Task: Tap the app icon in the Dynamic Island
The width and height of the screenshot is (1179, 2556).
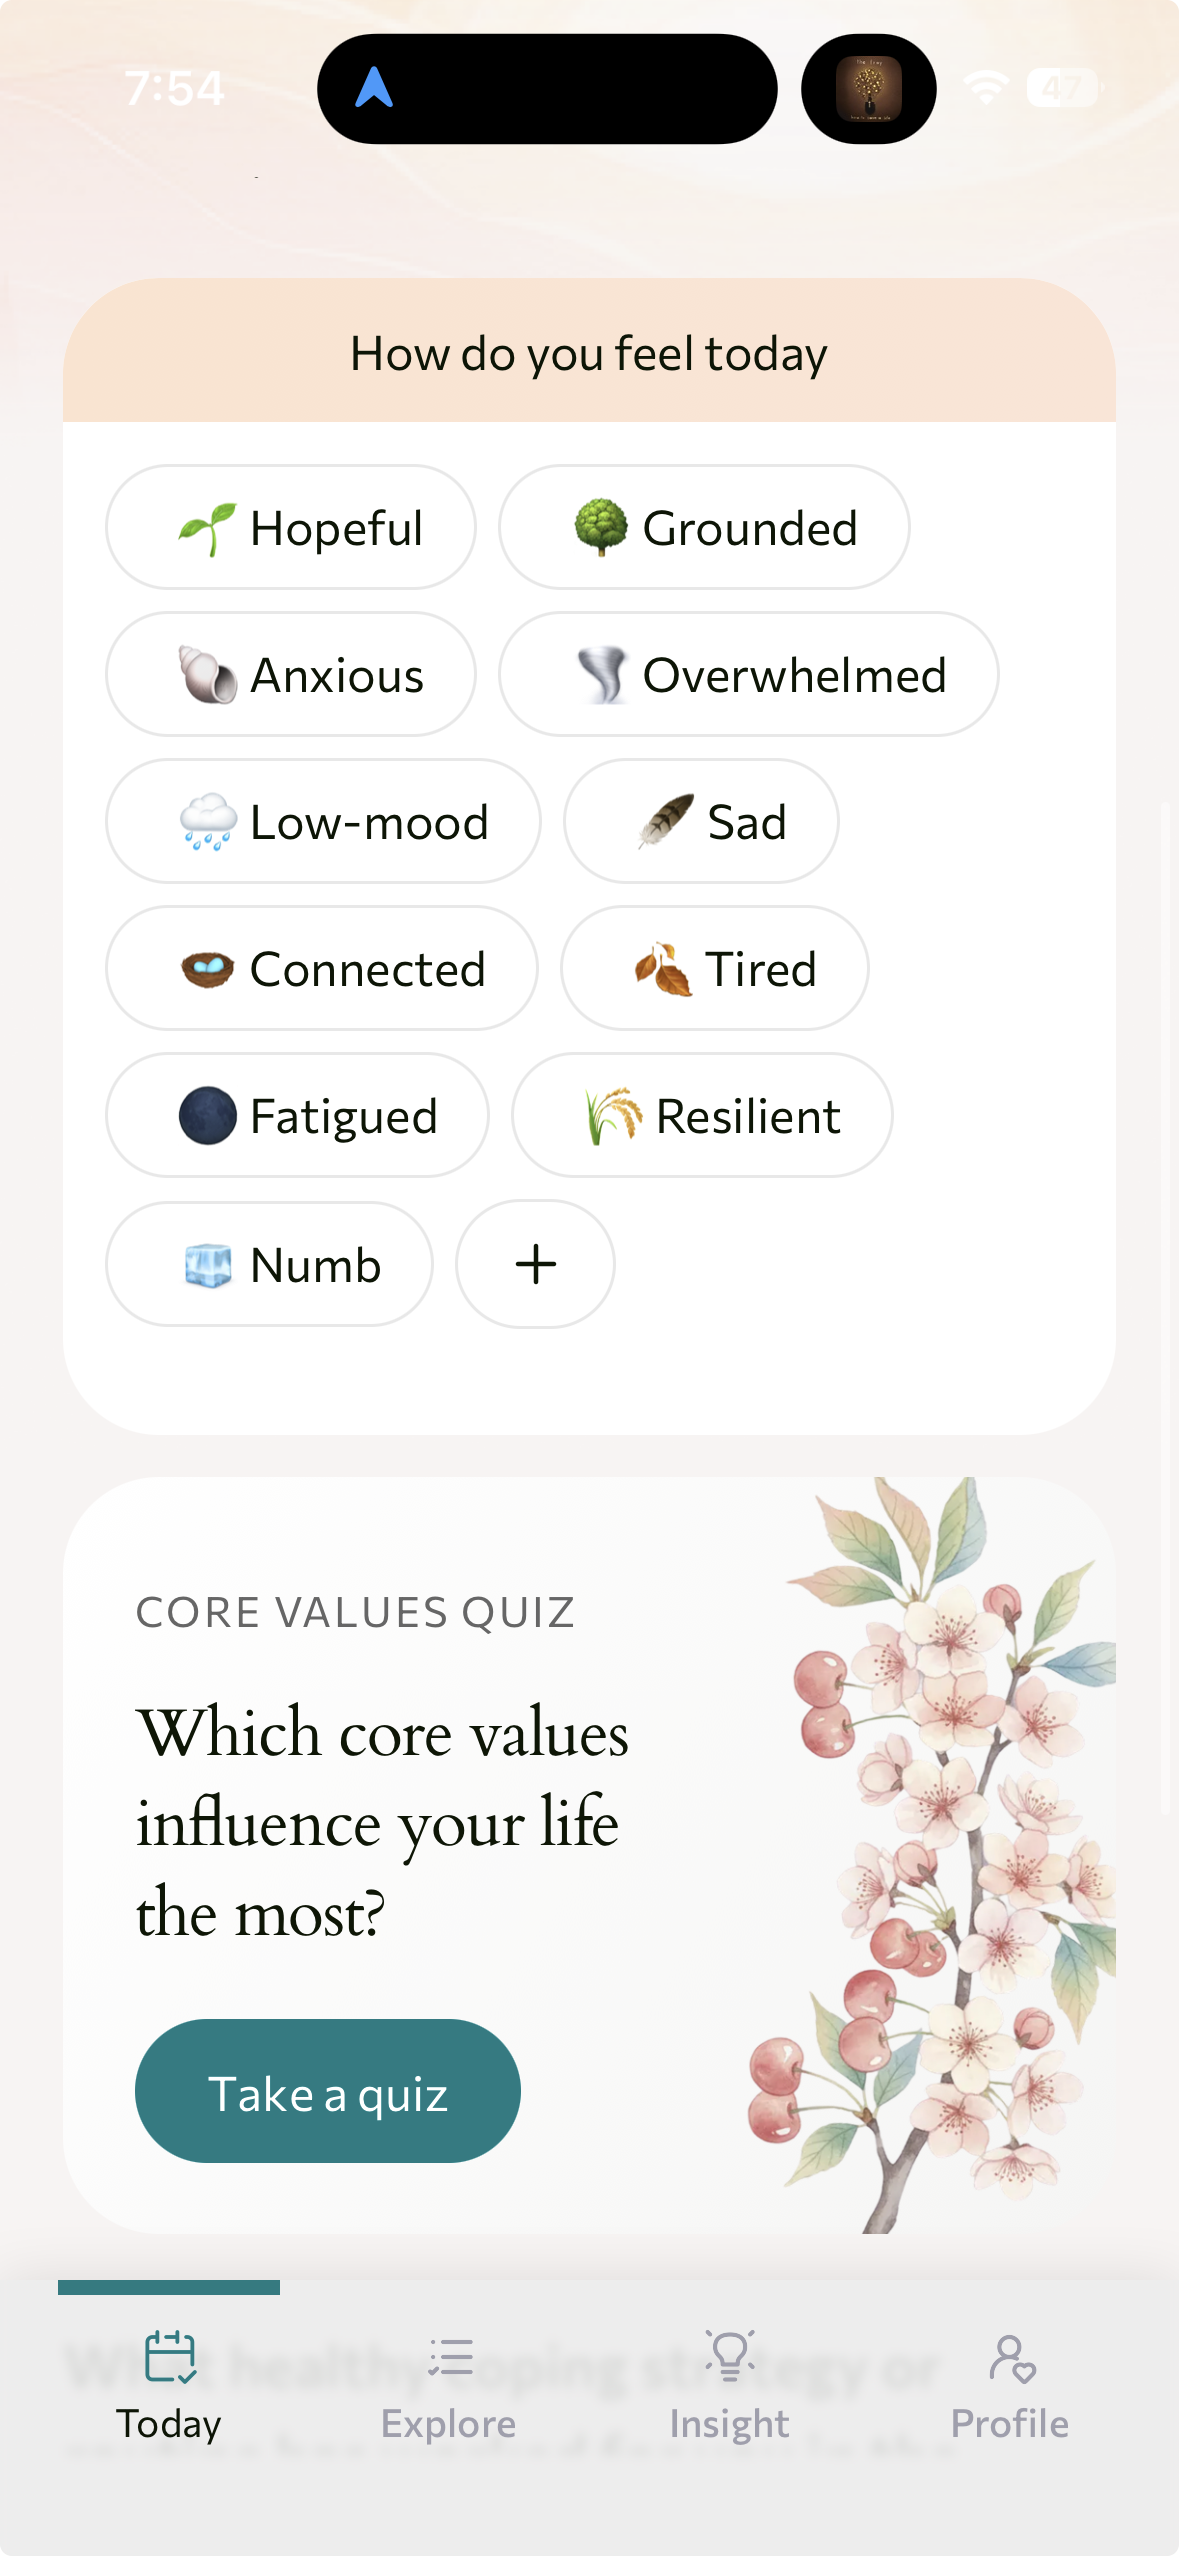Action: click(x=868, y=88)
